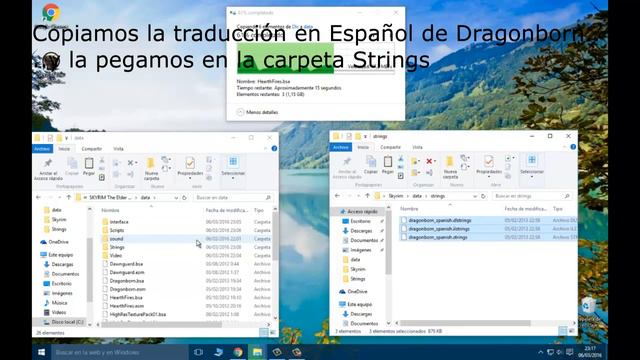Click search box Buscar en data
640x360 pixels.
tap(233, 198)
